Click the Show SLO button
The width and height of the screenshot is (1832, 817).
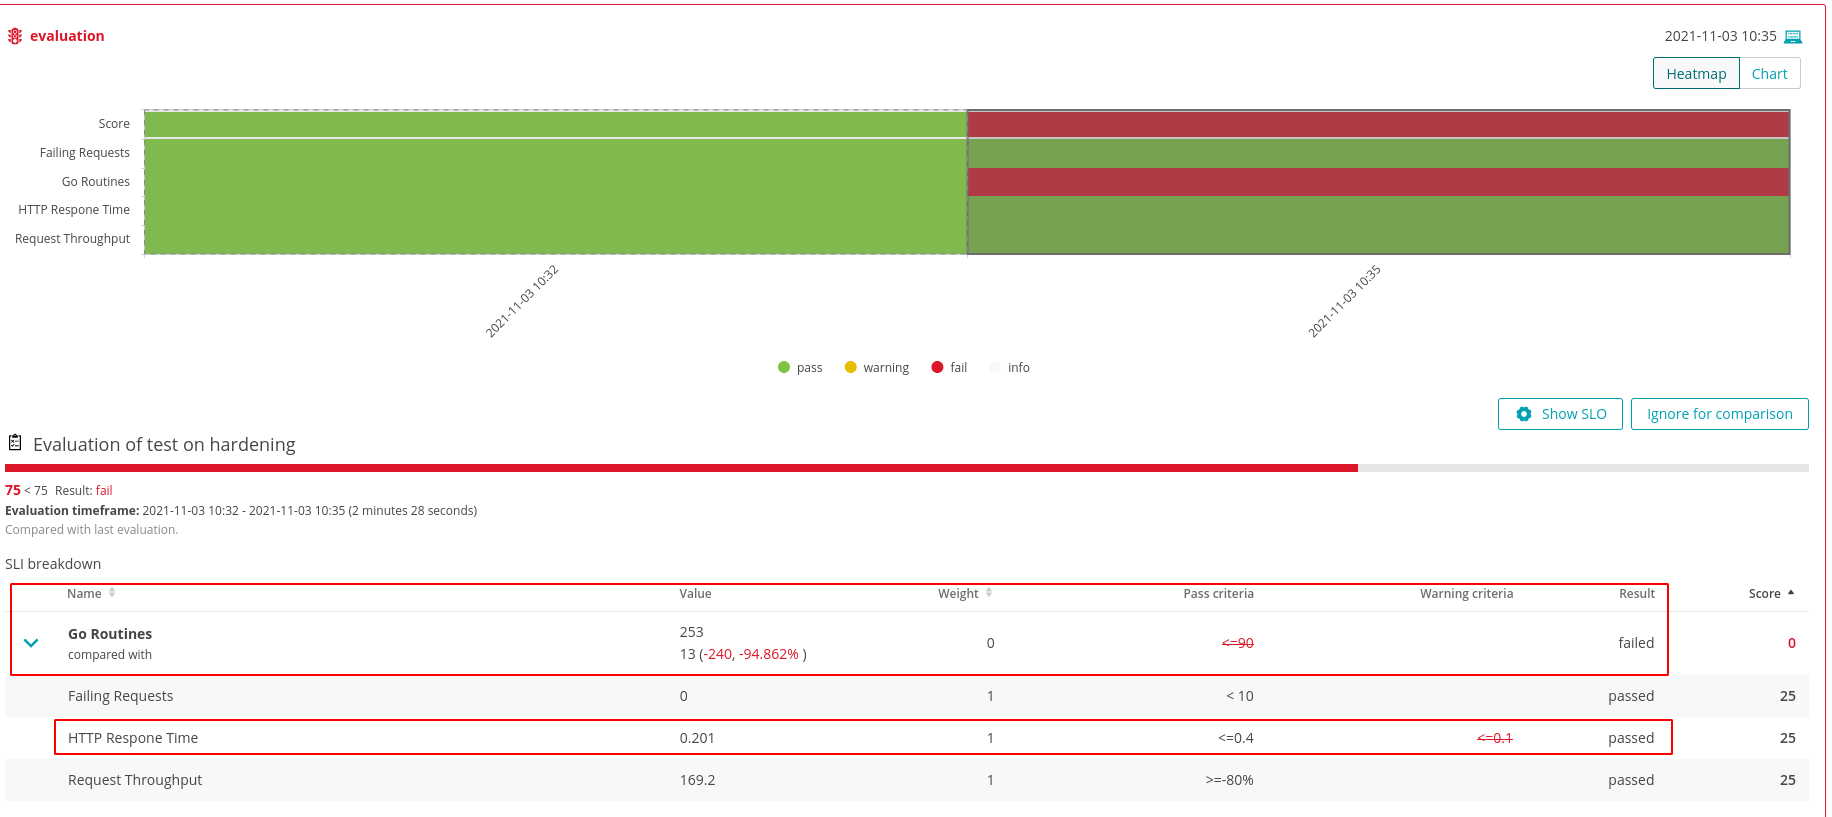[x=1560, y=414]
